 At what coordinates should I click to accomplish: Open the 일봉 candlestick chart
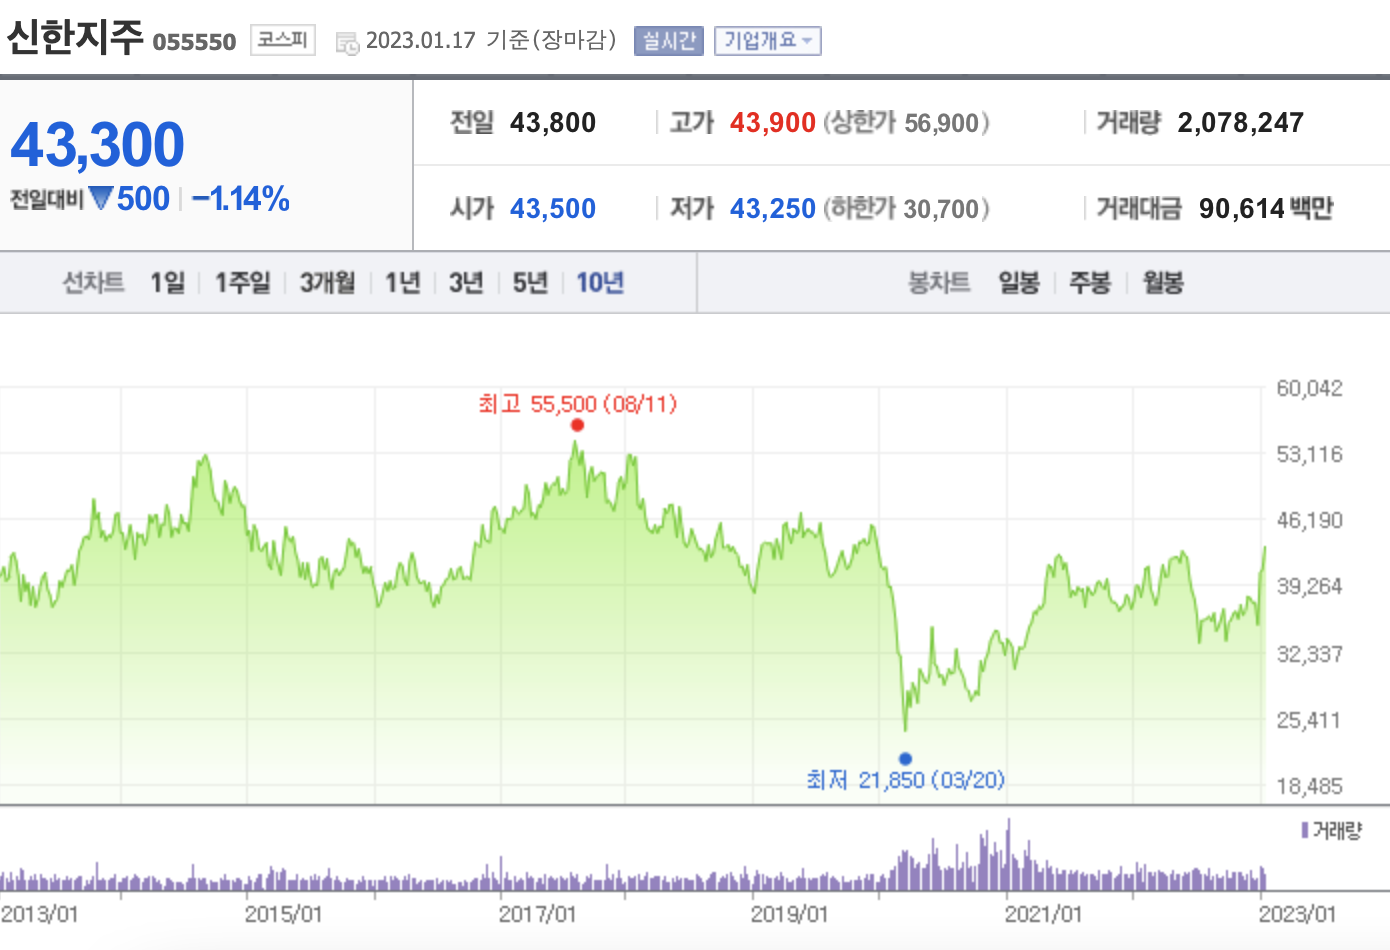tap(1019, 283)
